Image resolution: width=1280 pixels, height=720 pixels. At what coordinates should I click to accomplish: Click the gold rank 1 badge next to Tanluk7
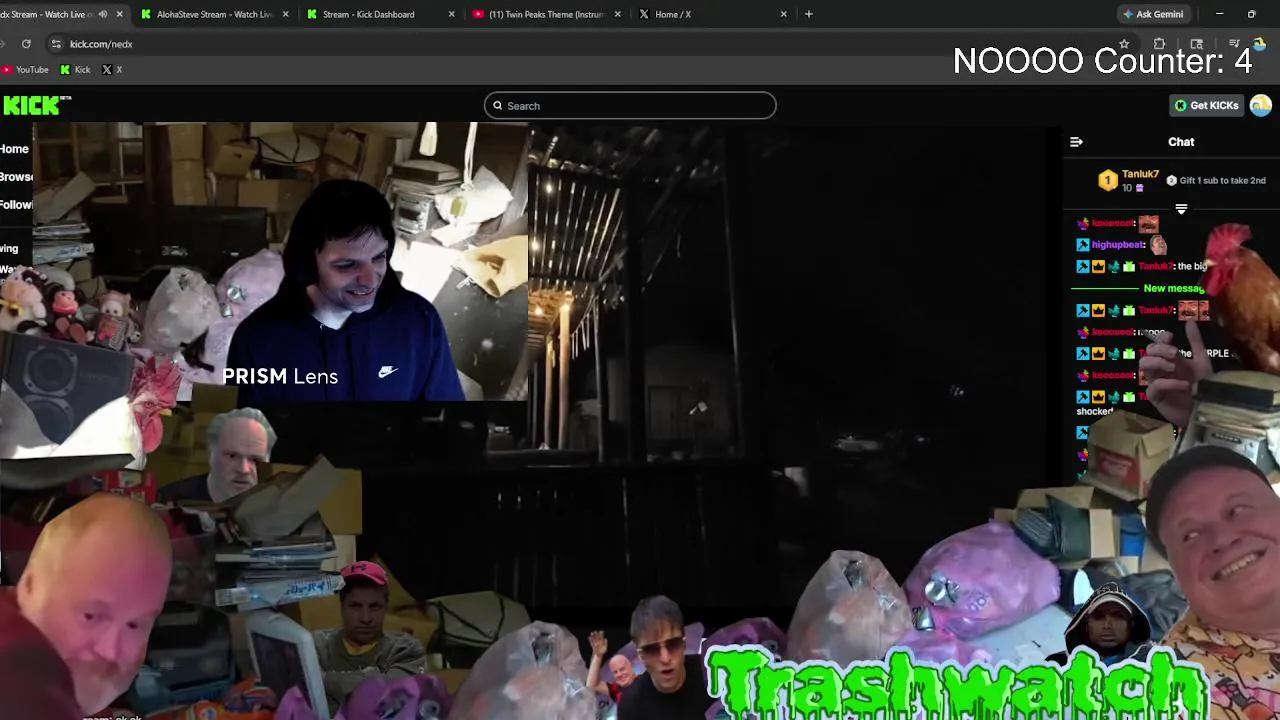pyautogui.click(x=1107, y=180)
